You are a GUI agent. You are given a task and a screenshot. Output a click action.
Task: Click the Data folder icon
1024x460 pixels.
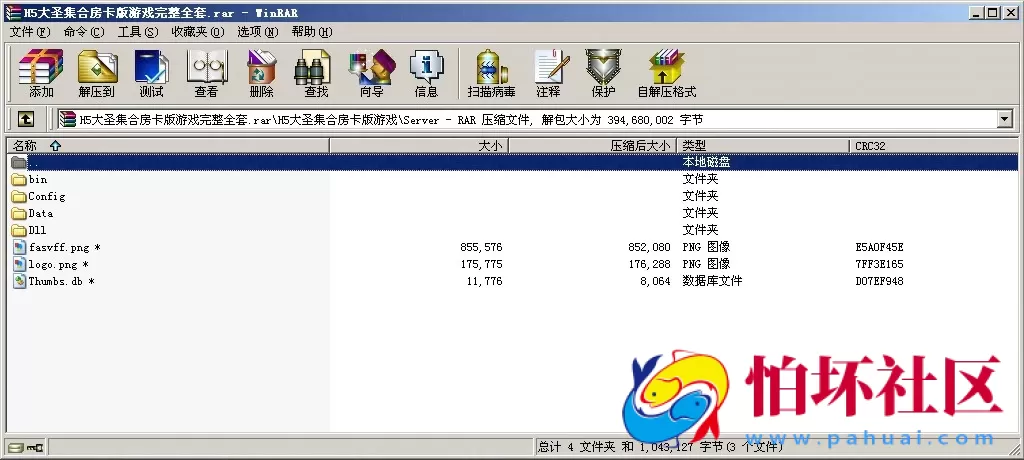tap(19, 213)
